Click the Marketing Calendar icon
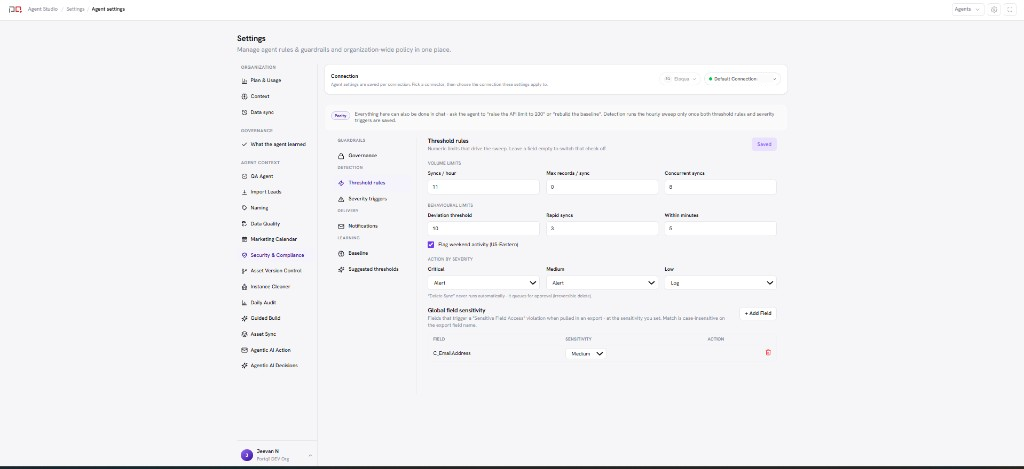 244,239
